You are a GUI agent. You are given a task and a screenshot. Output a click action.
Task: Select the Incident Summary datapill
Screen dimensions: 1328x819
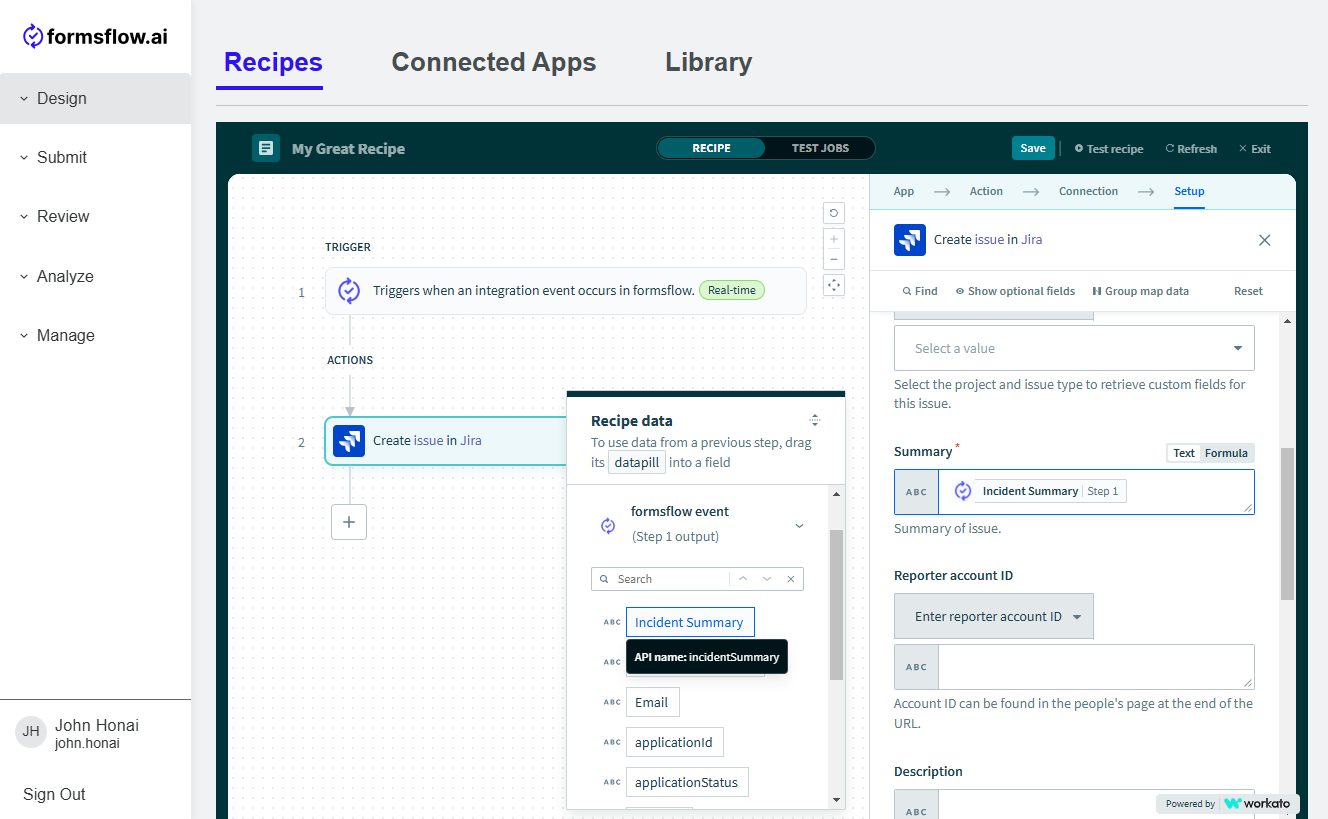690,622
